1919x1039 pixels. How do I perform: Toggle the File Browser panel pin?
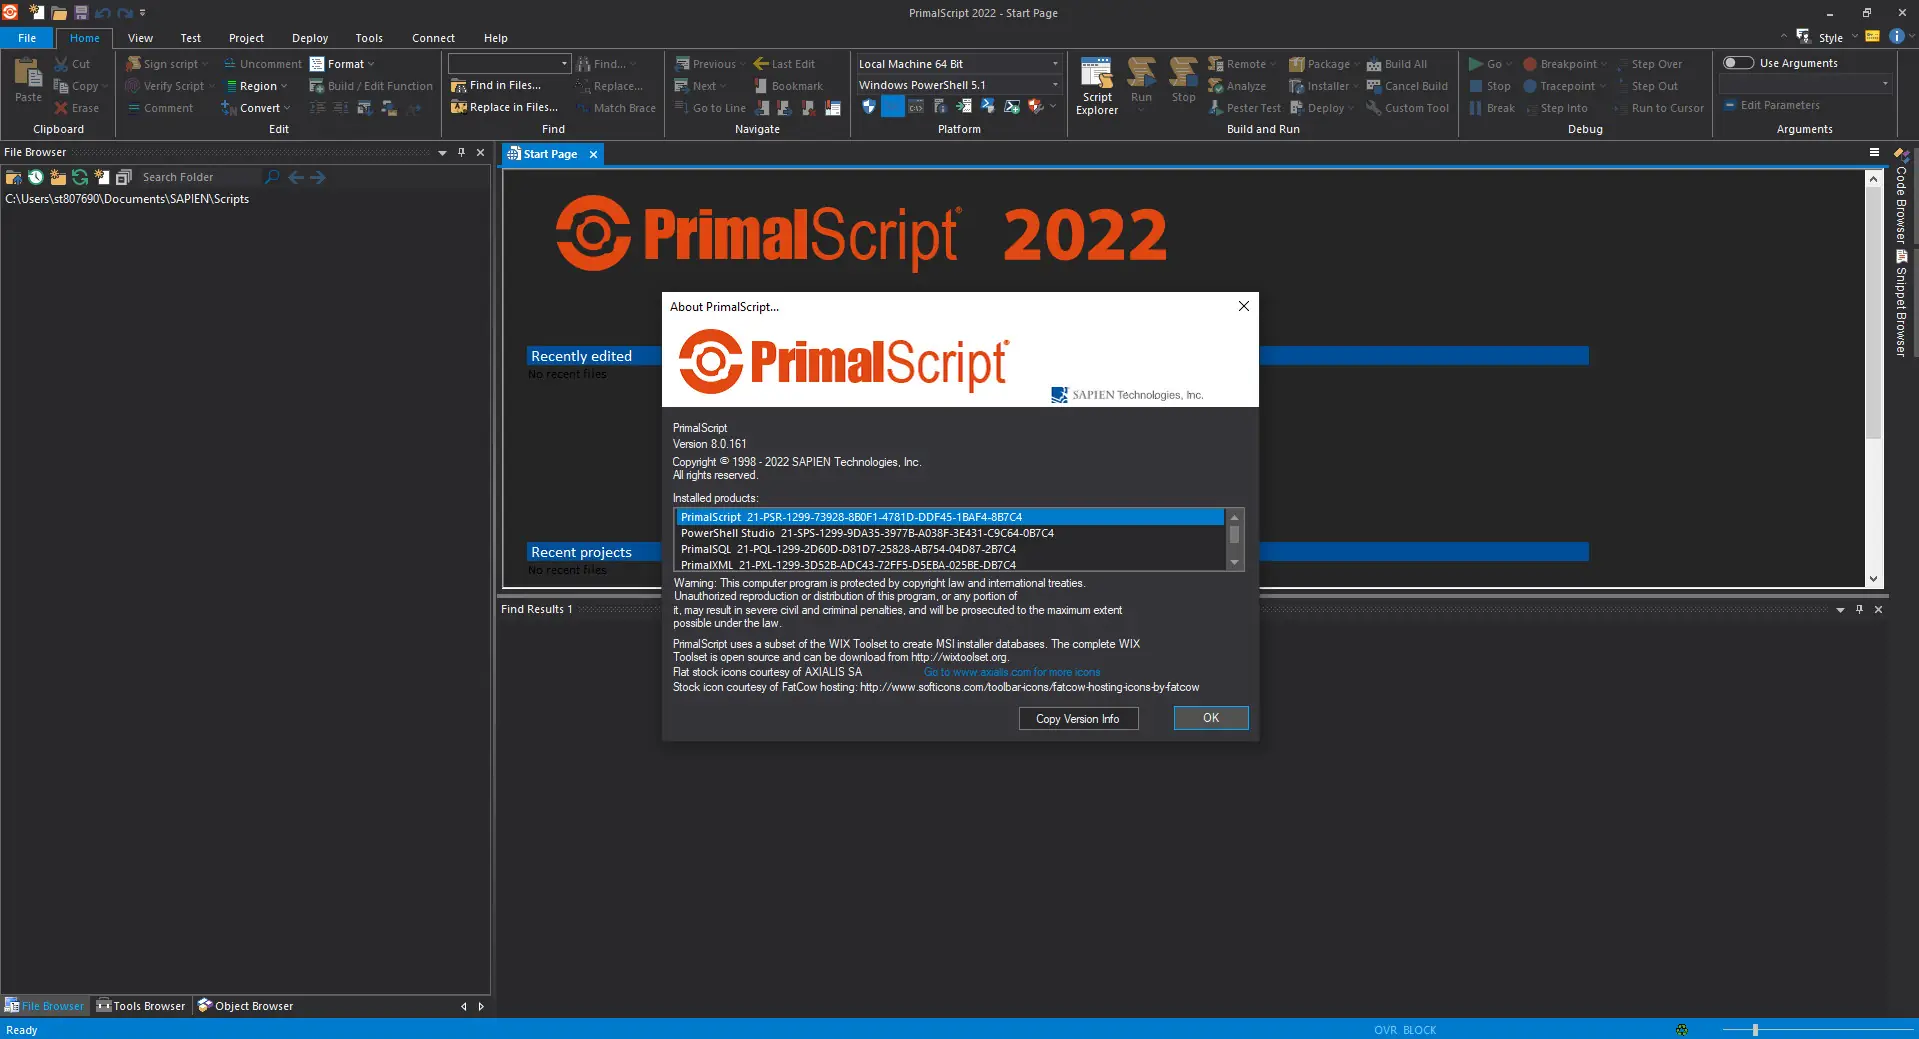(461, 153)
